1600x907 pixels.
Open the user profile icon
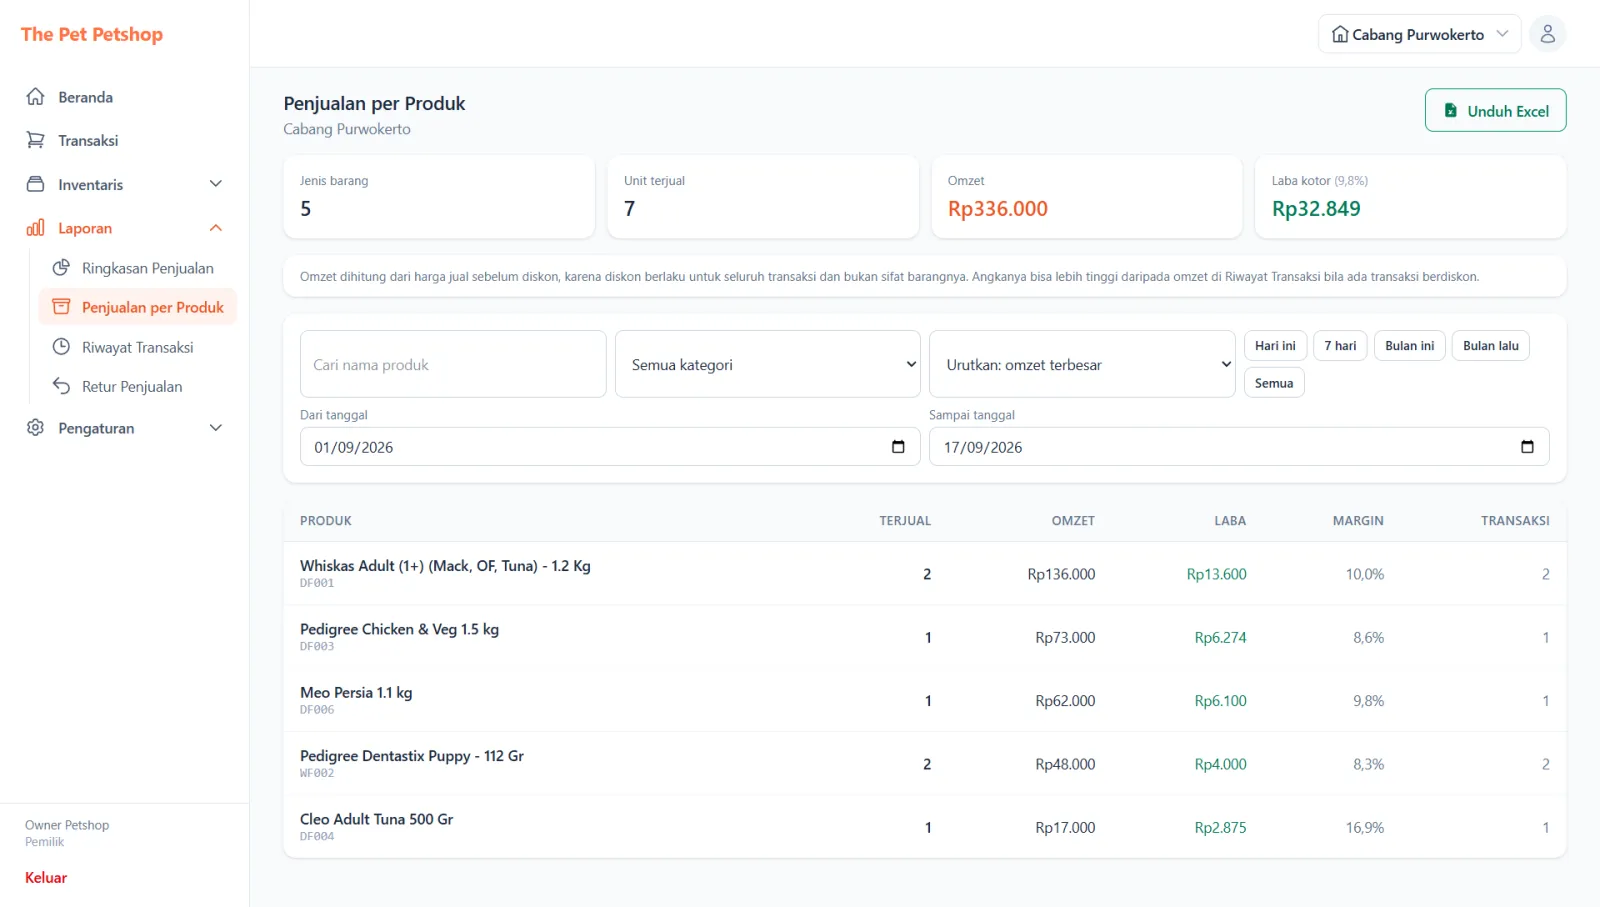pos(1547,34)
